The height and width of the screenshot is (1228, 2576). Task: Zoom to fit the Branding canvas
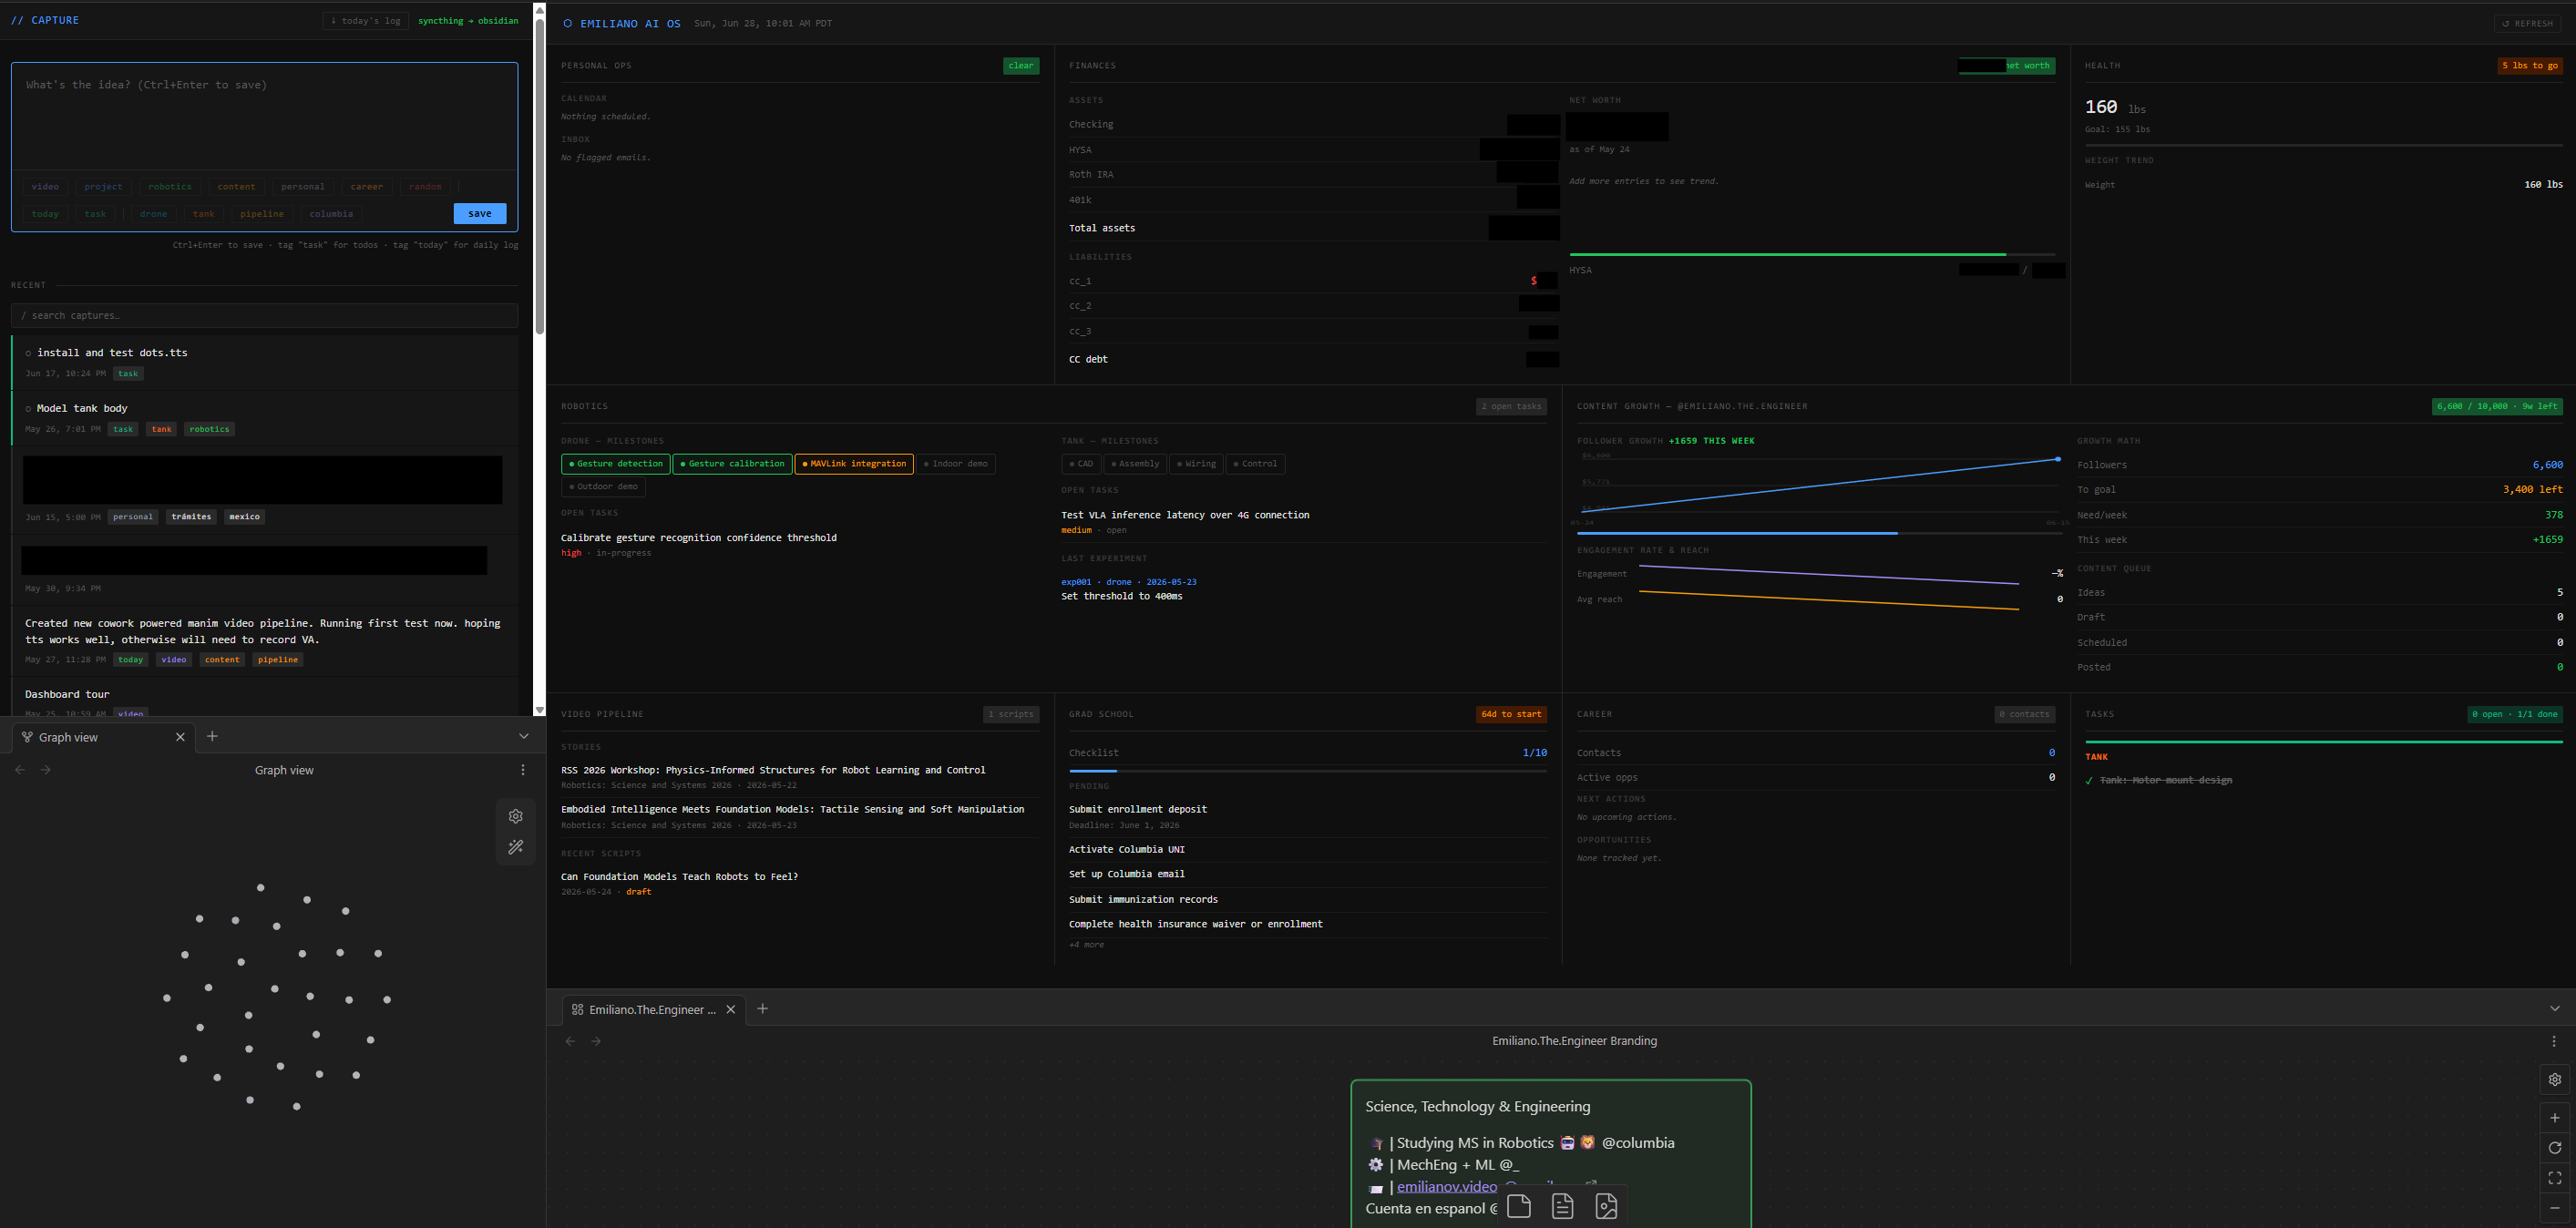coord(2555,1178)
